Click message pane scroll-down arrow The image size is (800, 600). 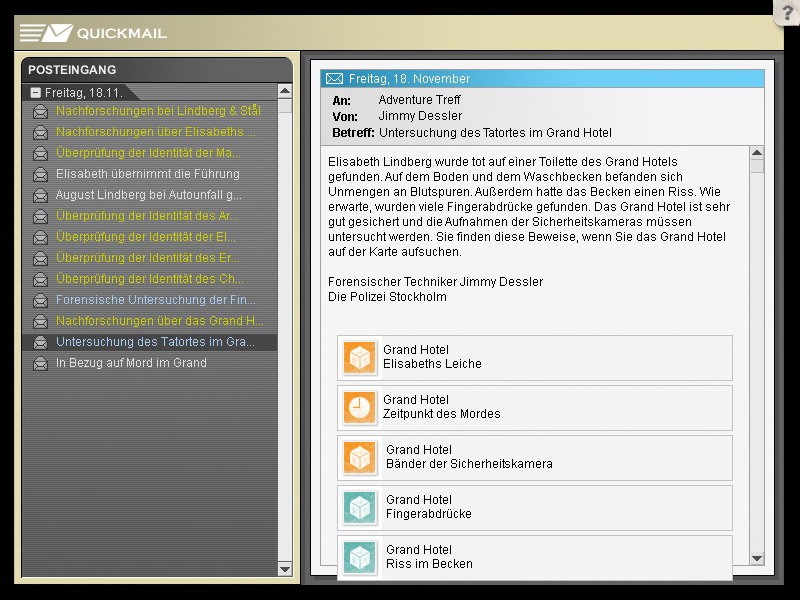pyautogui.click(x=756, y=559)
